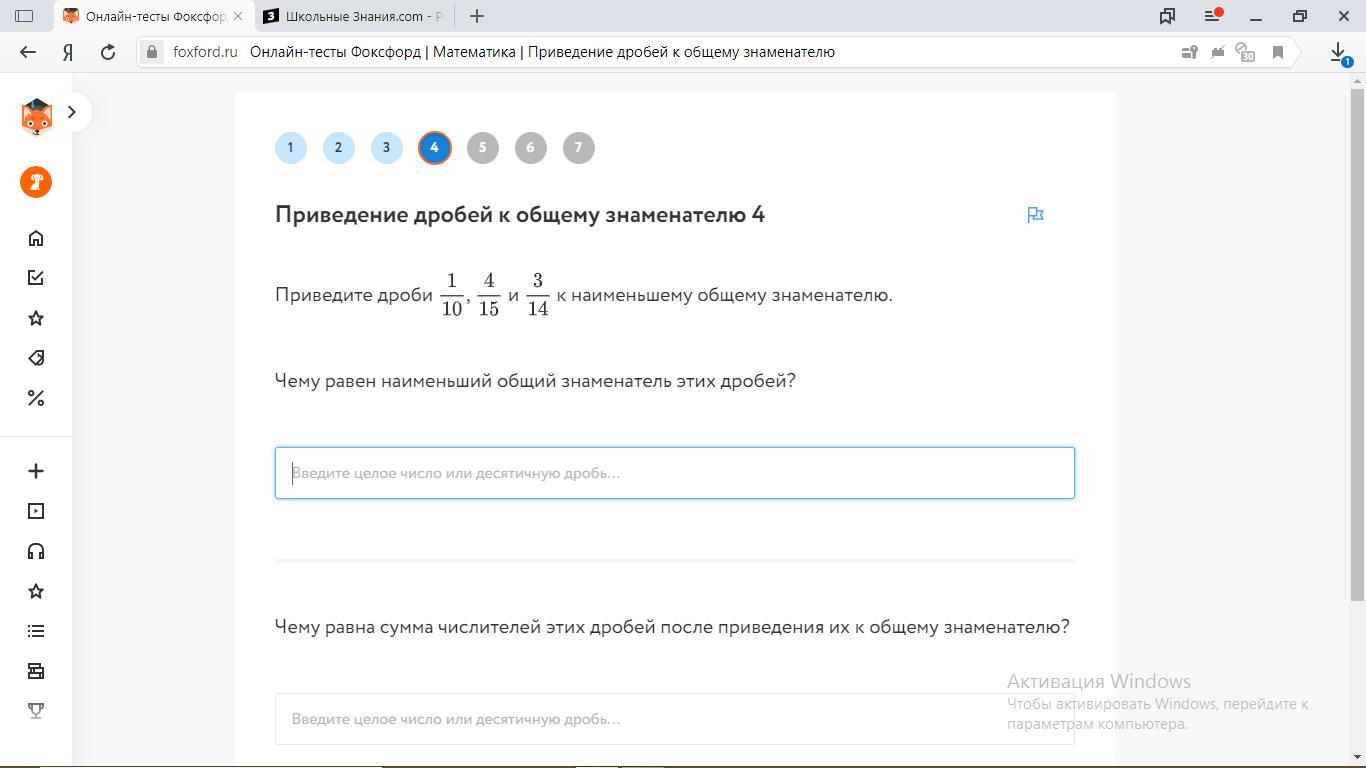Open the downloads arrow icon
This screenshot has height=768, width=1366.
tap(1338, 52)
